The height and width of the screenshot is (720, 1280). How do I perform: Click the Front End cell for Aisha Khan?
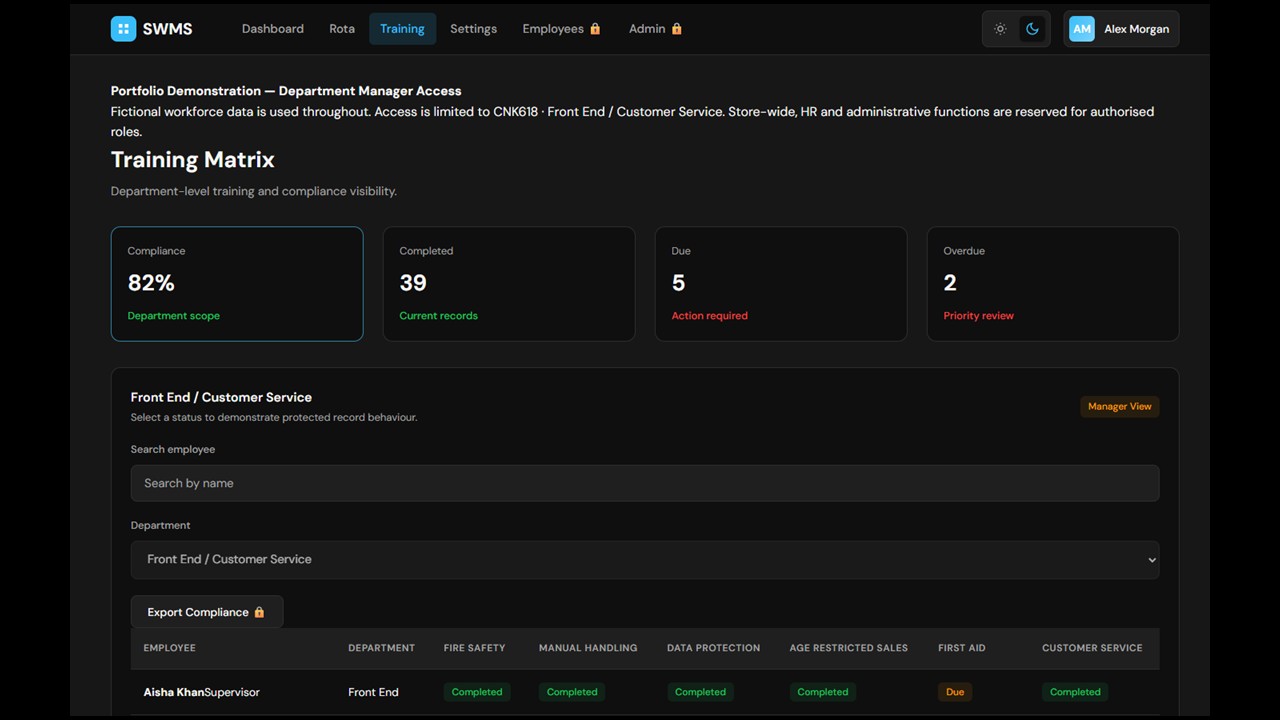373,692
